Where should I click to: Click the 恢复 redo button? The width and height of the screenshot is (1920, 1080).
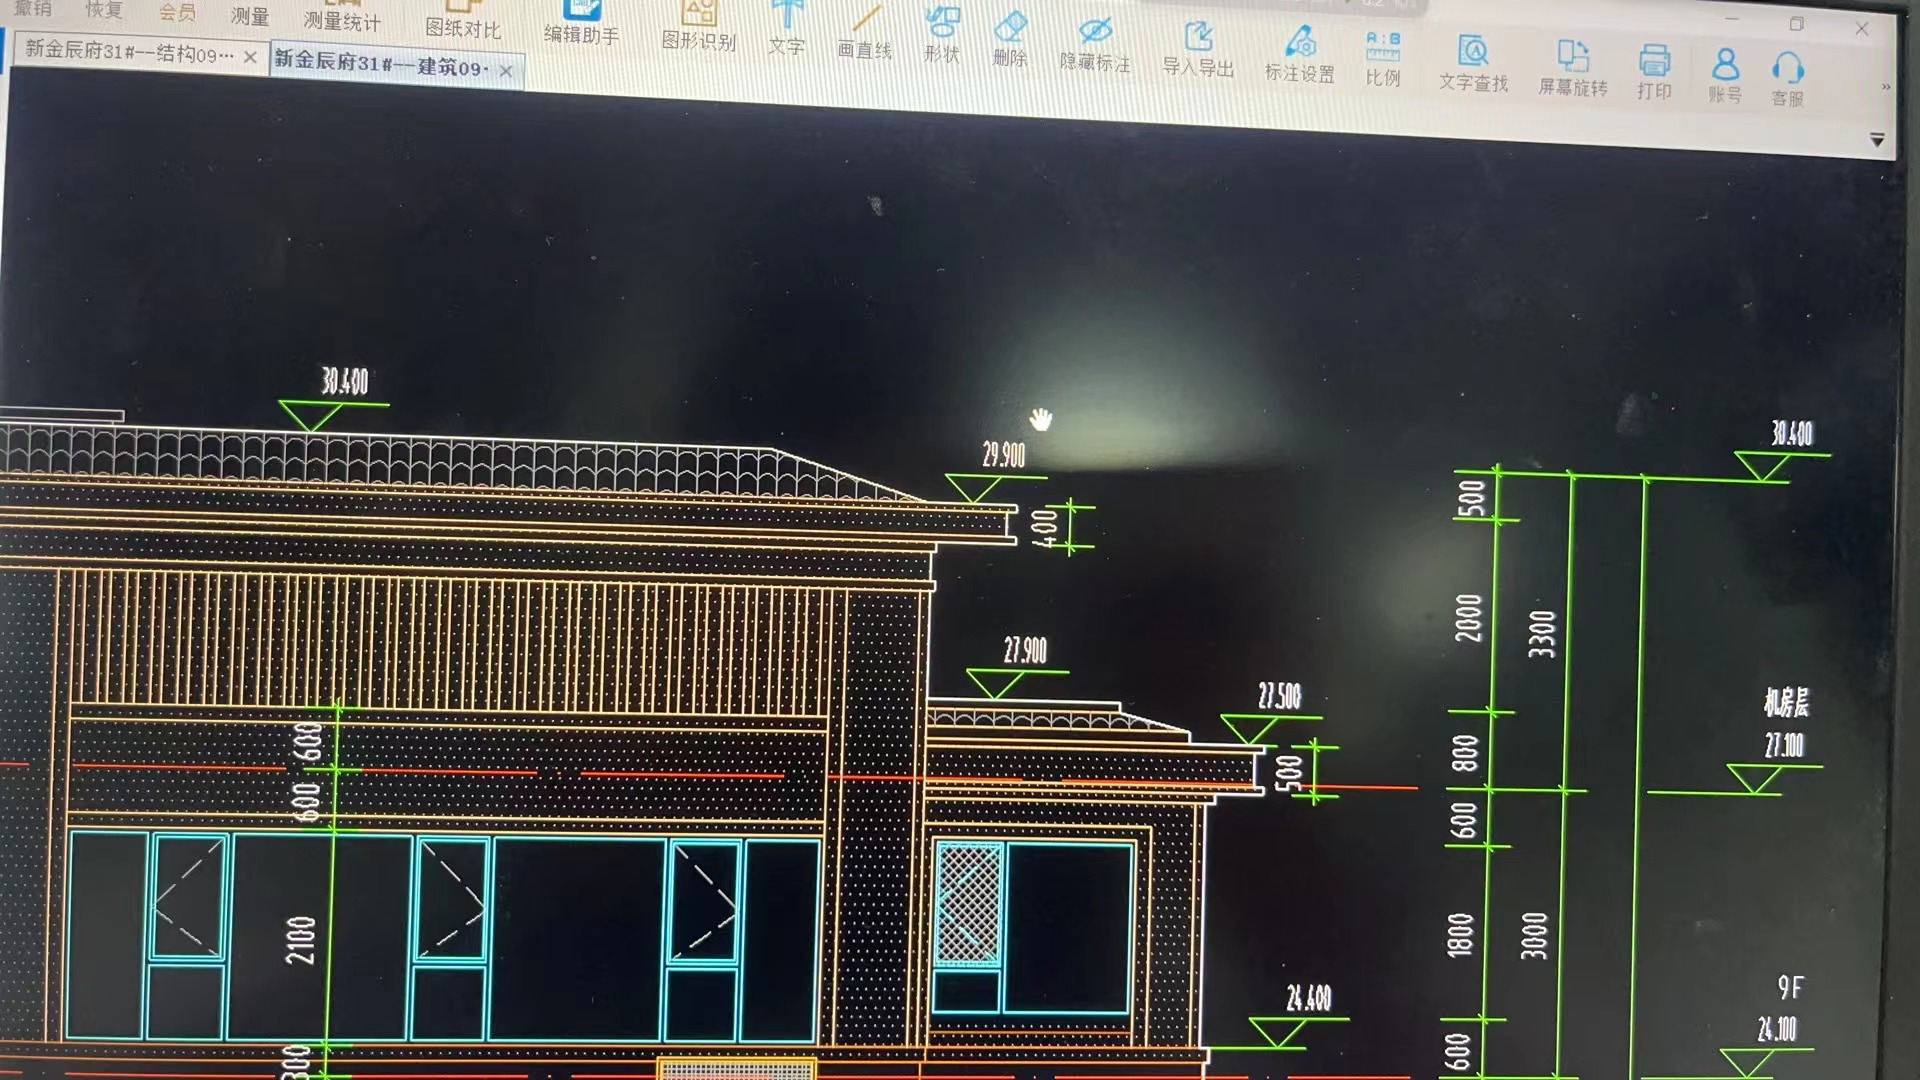104,10
